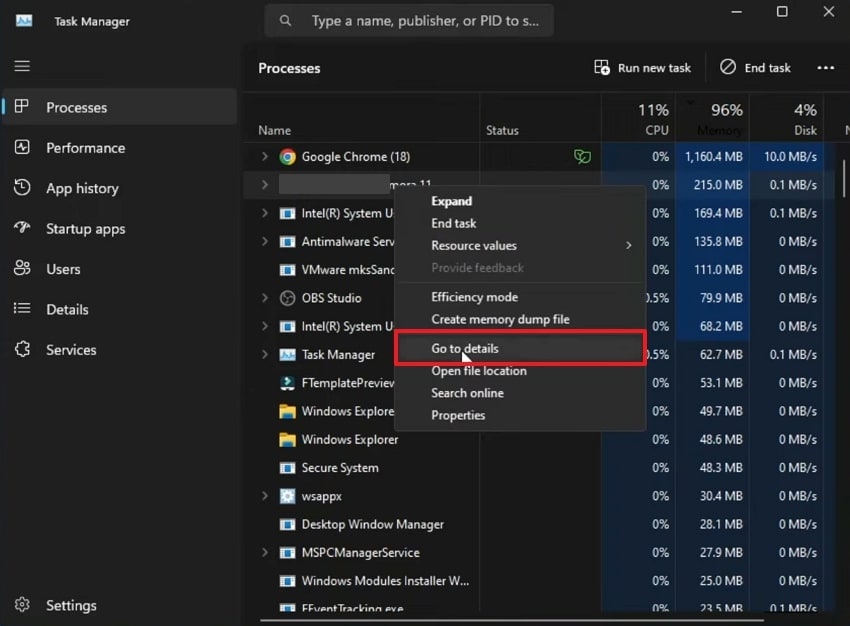Click the Desktop Window Manager icon
Screen dimensions: 850x626
(287, 524)
